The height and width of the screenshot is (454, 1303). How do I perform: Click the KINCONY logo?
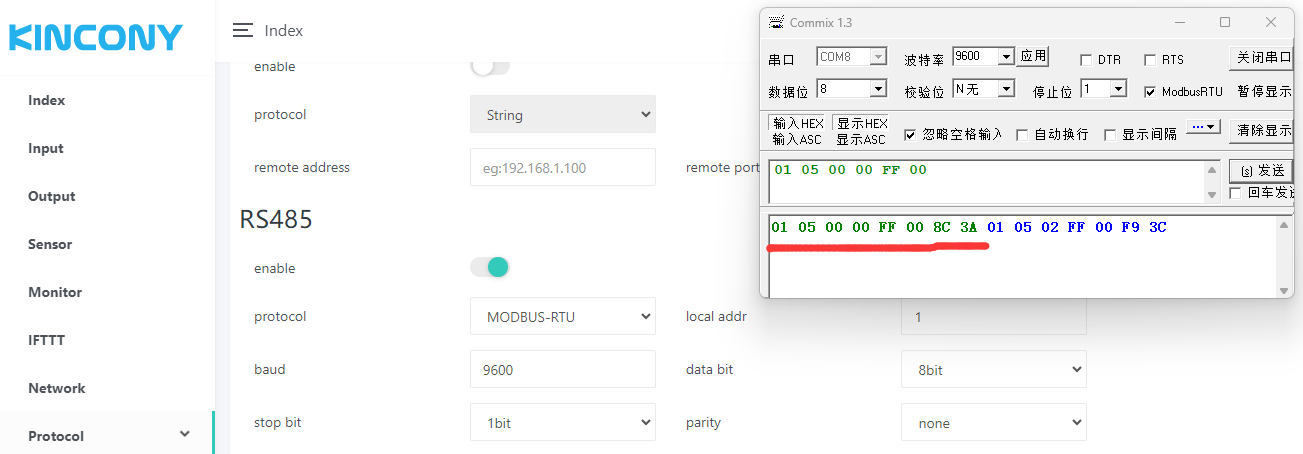pyautogui.click(x=96, y=38)
